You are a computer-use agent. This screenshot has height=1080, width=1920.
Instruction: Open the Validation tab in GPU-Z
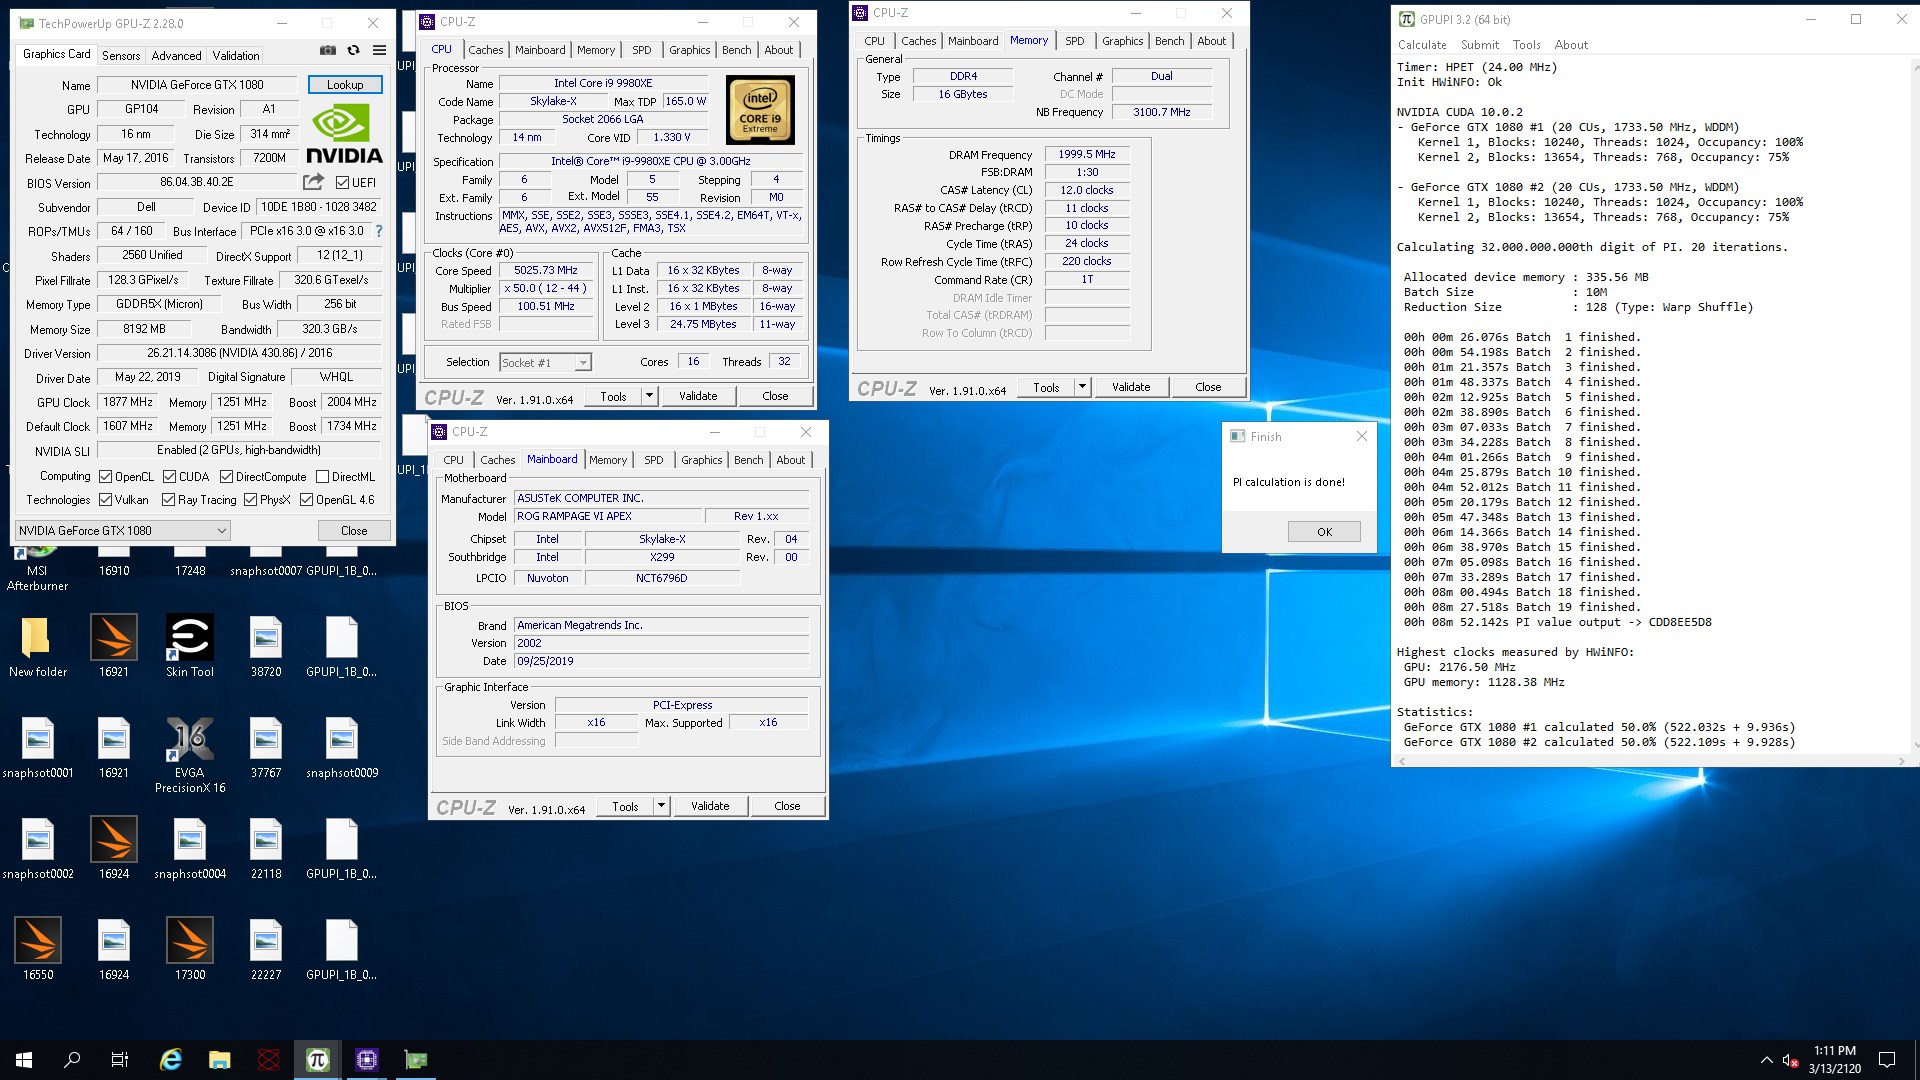click(x=236, y=56)
